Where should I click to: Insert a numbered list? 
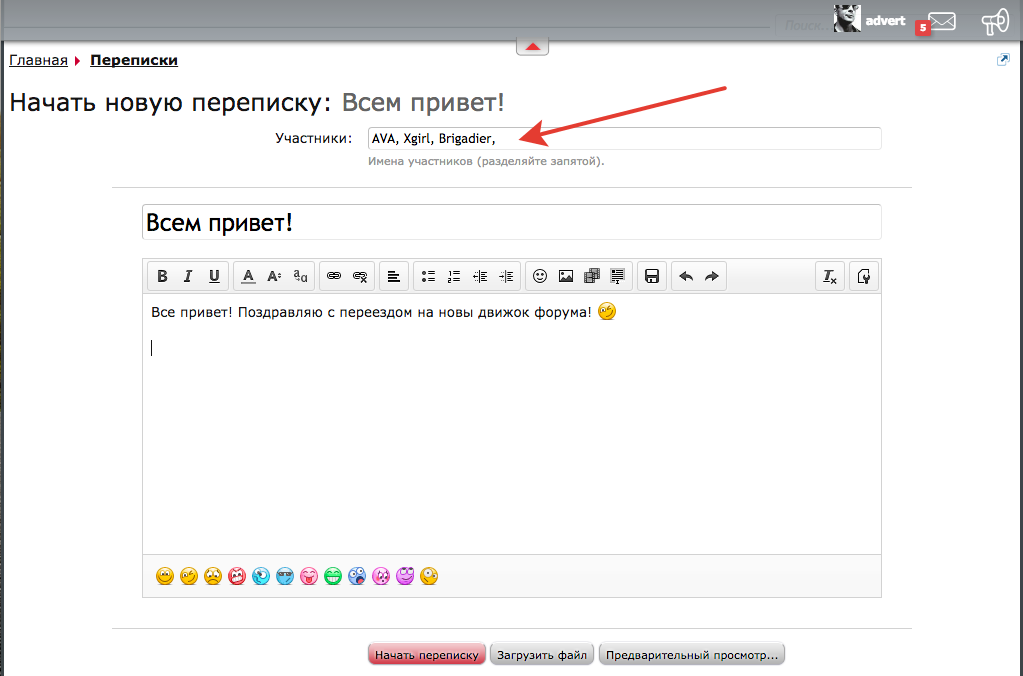coord(454,277)
